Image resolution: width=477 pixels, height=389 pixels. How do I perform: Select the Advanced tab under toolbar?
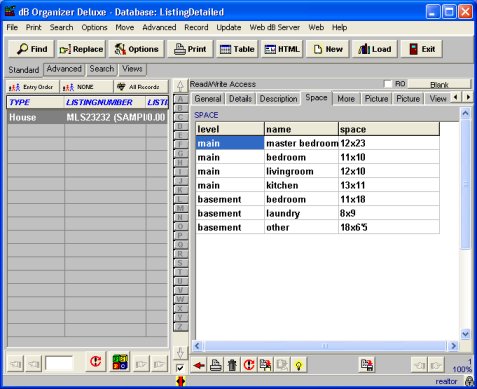[64, 69]
